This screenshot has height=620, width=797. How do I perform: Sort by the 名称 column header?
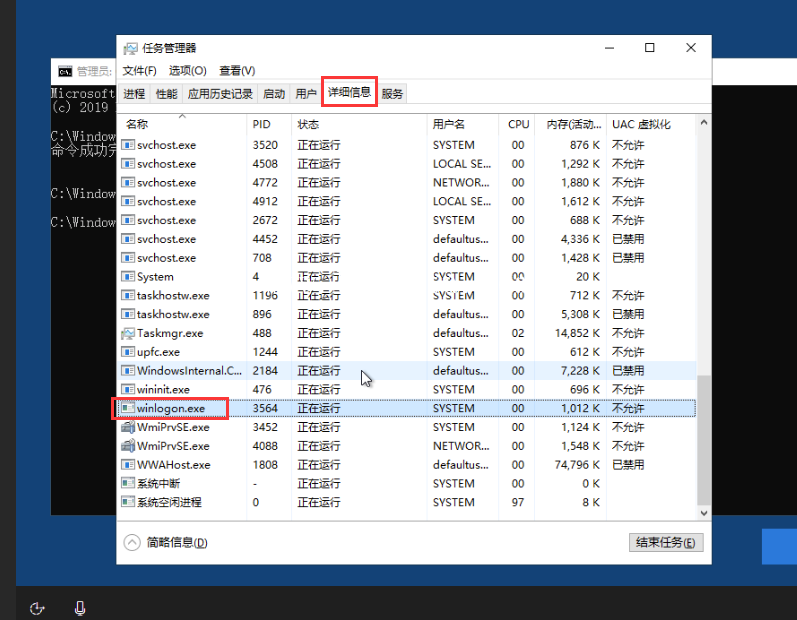[x=182, y=124]
